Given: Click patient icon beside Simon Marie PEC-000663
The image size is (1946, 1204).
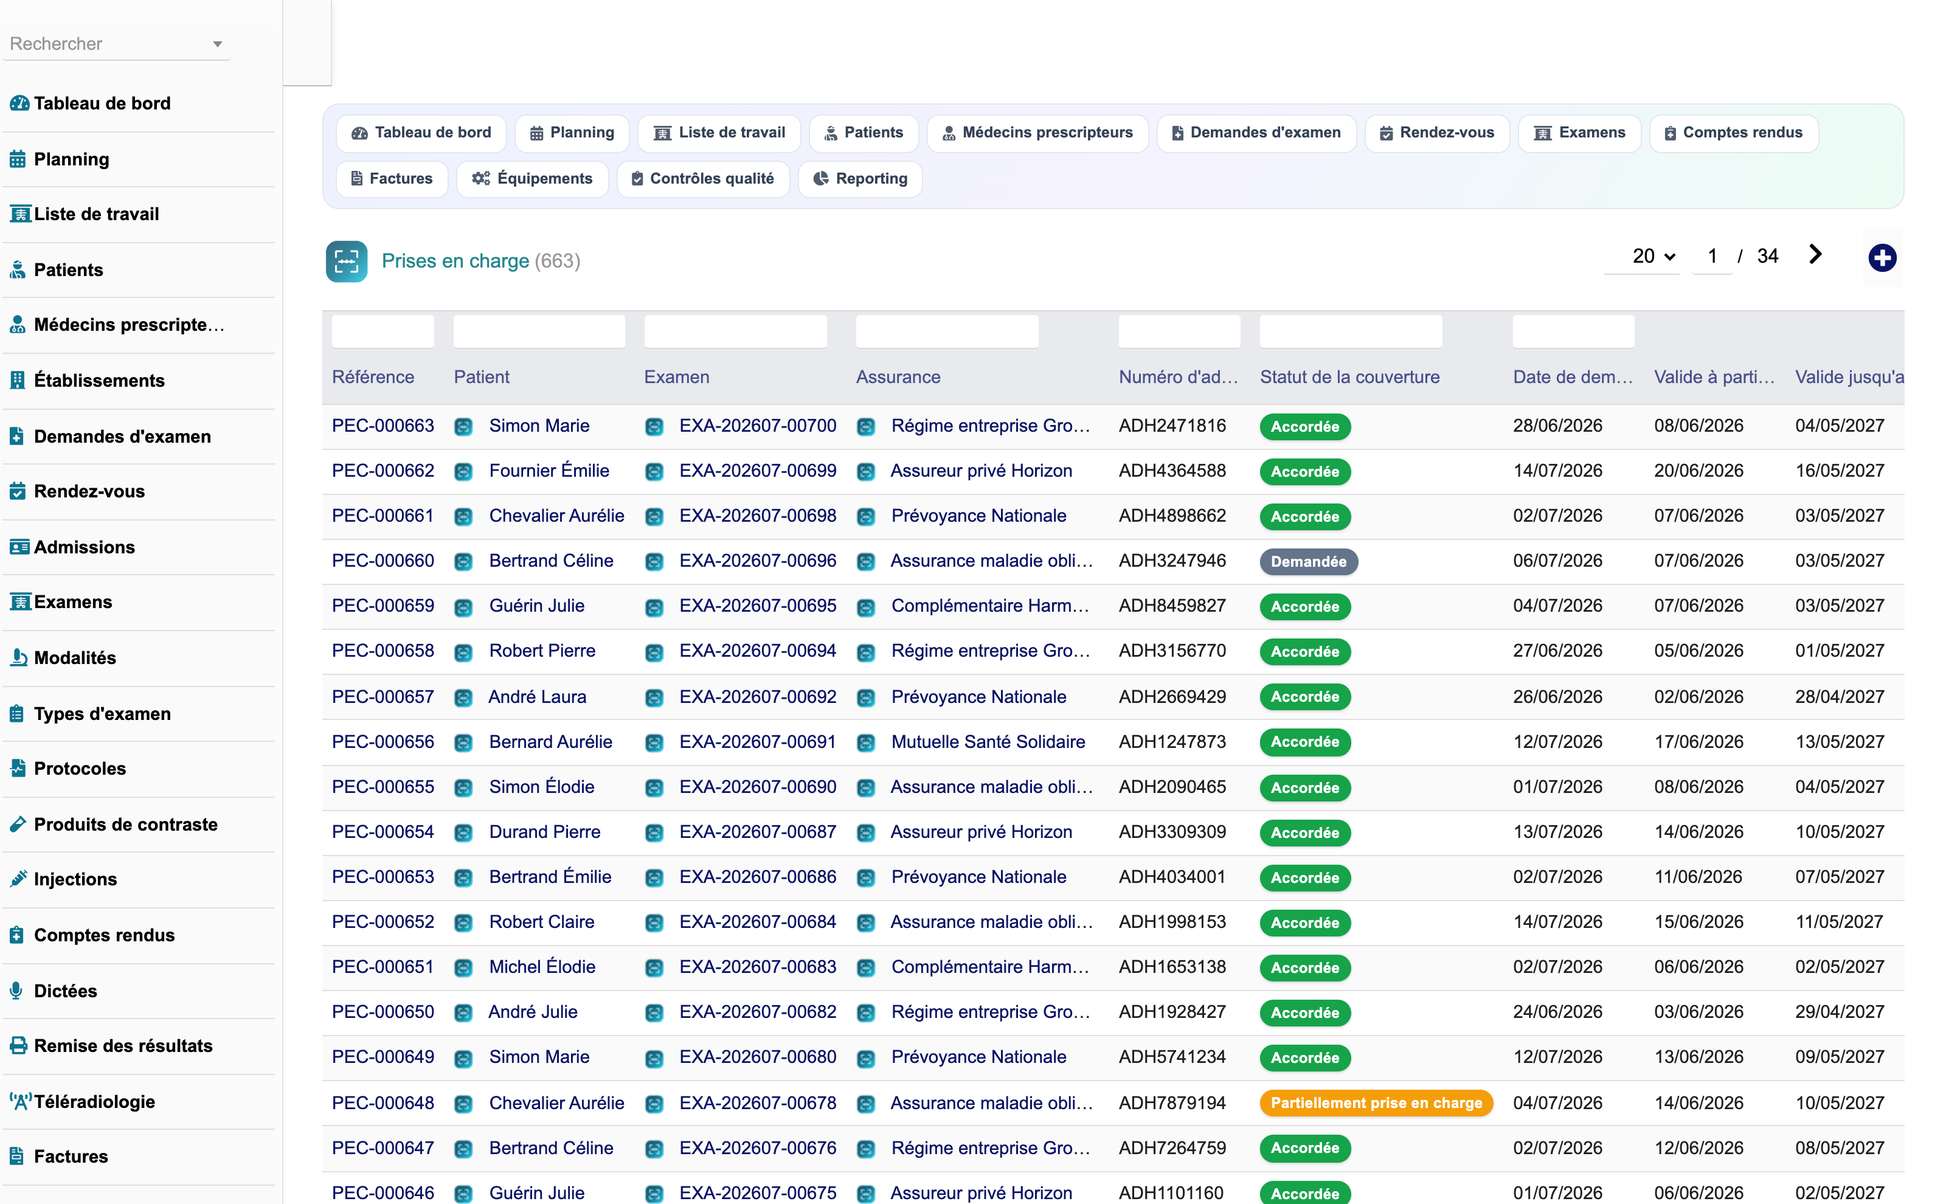Looking at the screenshot, I should pos(463,427).
